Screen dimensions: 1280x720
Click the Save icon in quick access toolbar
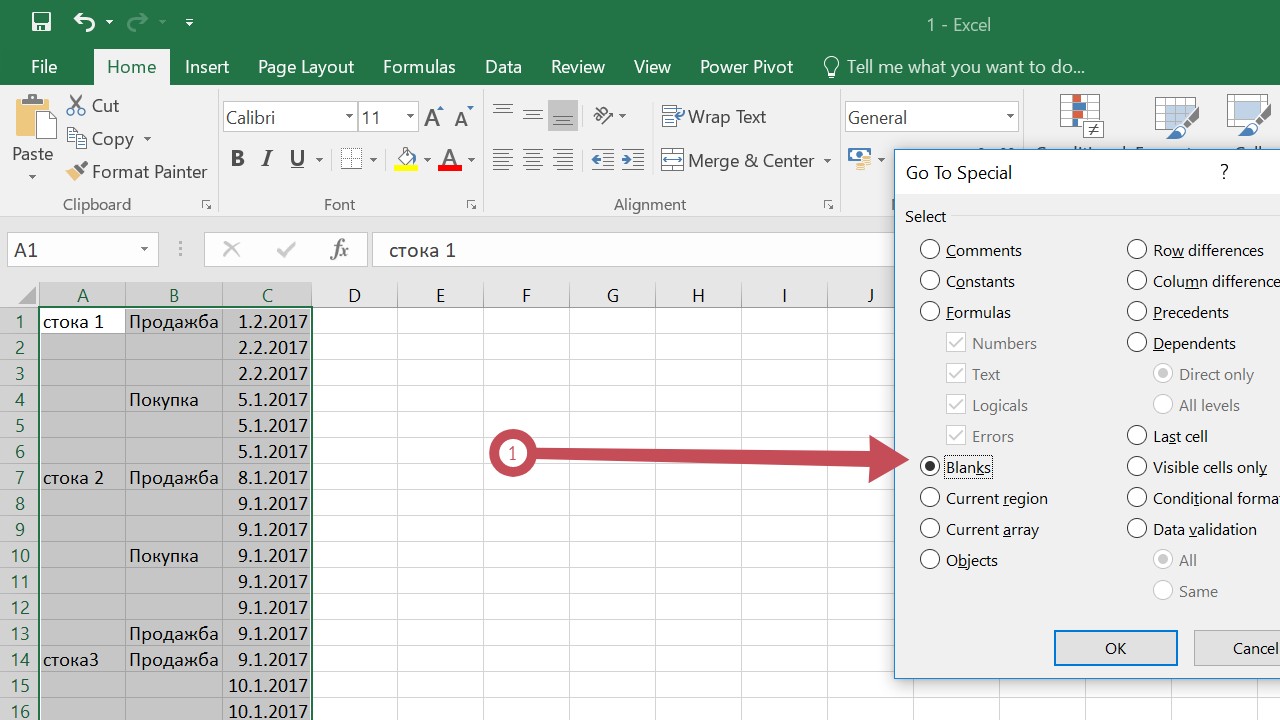(41, 22)
